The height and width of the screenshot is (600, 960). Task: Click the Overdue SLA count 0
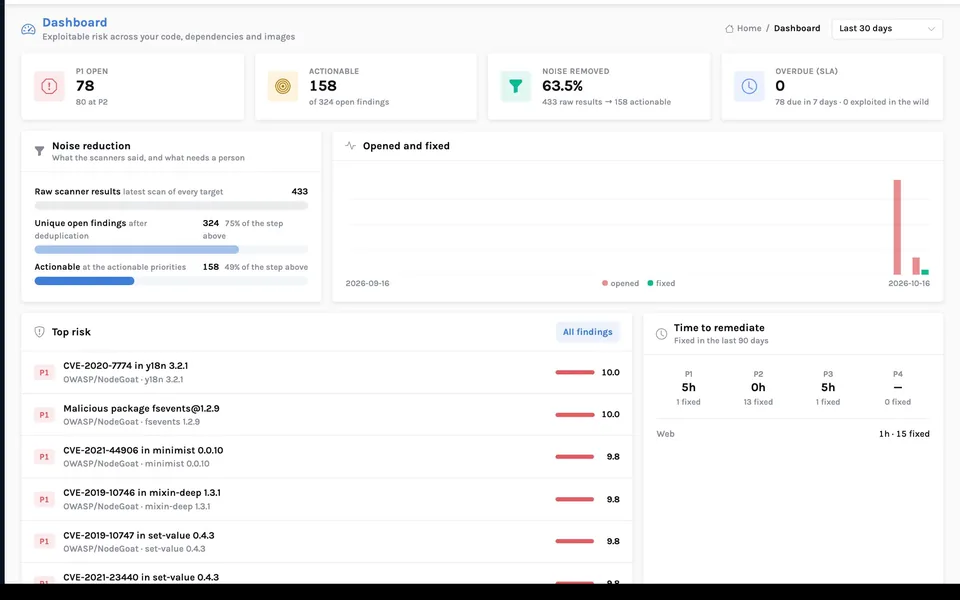point(779,86)
